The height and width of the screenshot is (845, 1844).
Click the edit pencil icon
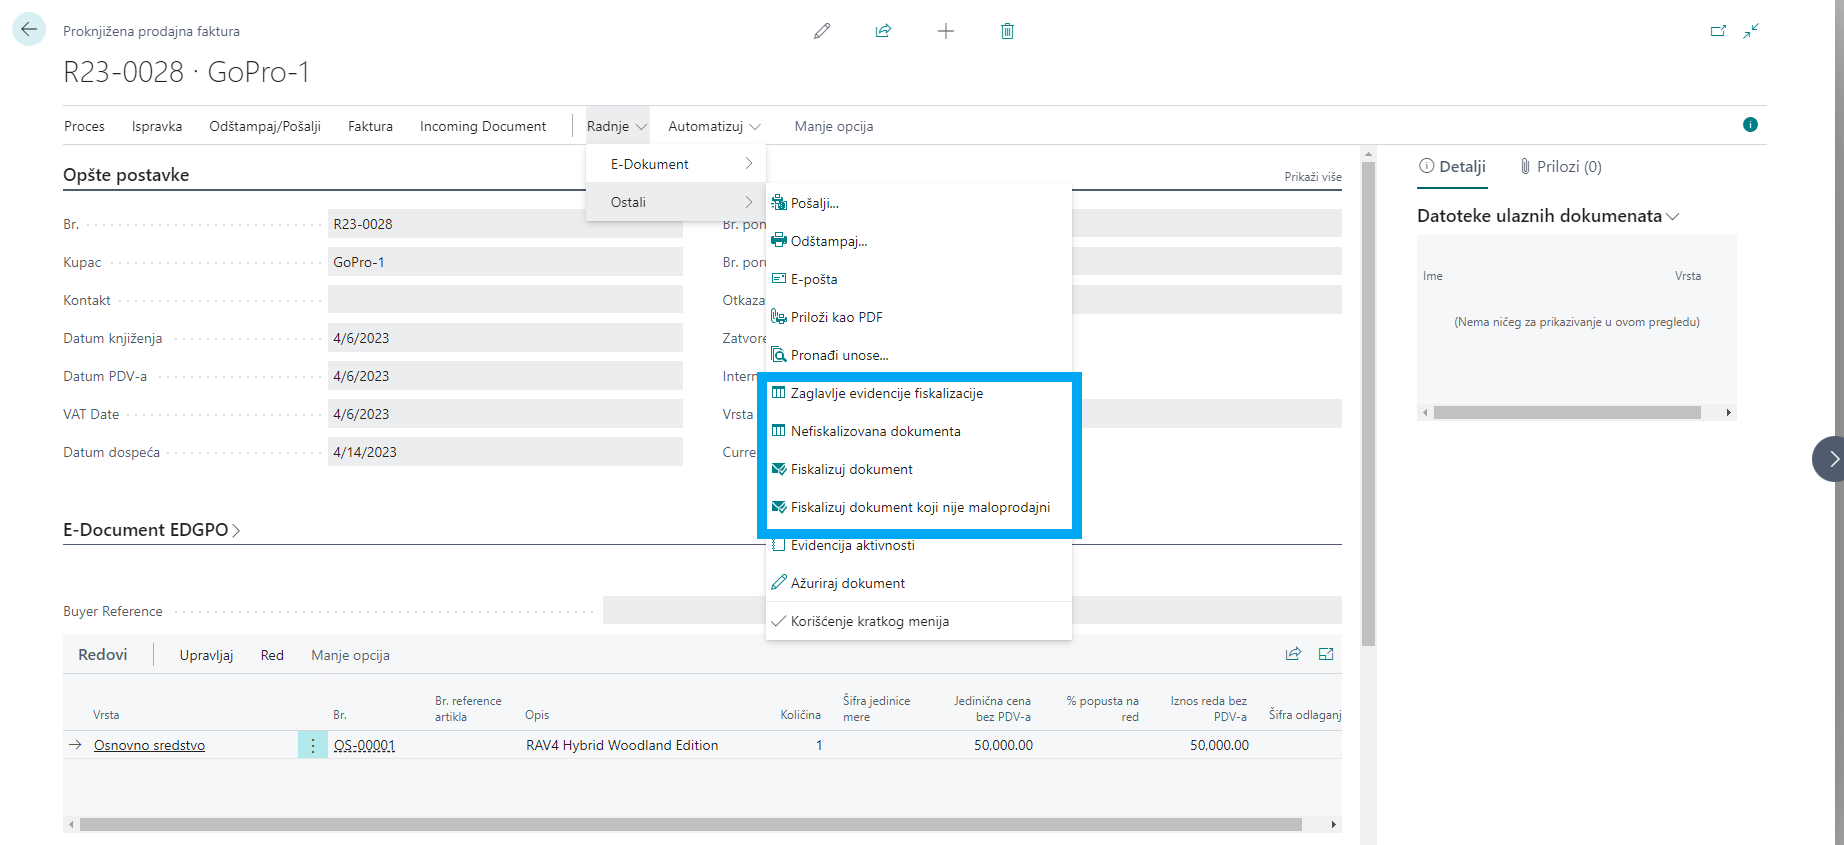tap(822, 31)
